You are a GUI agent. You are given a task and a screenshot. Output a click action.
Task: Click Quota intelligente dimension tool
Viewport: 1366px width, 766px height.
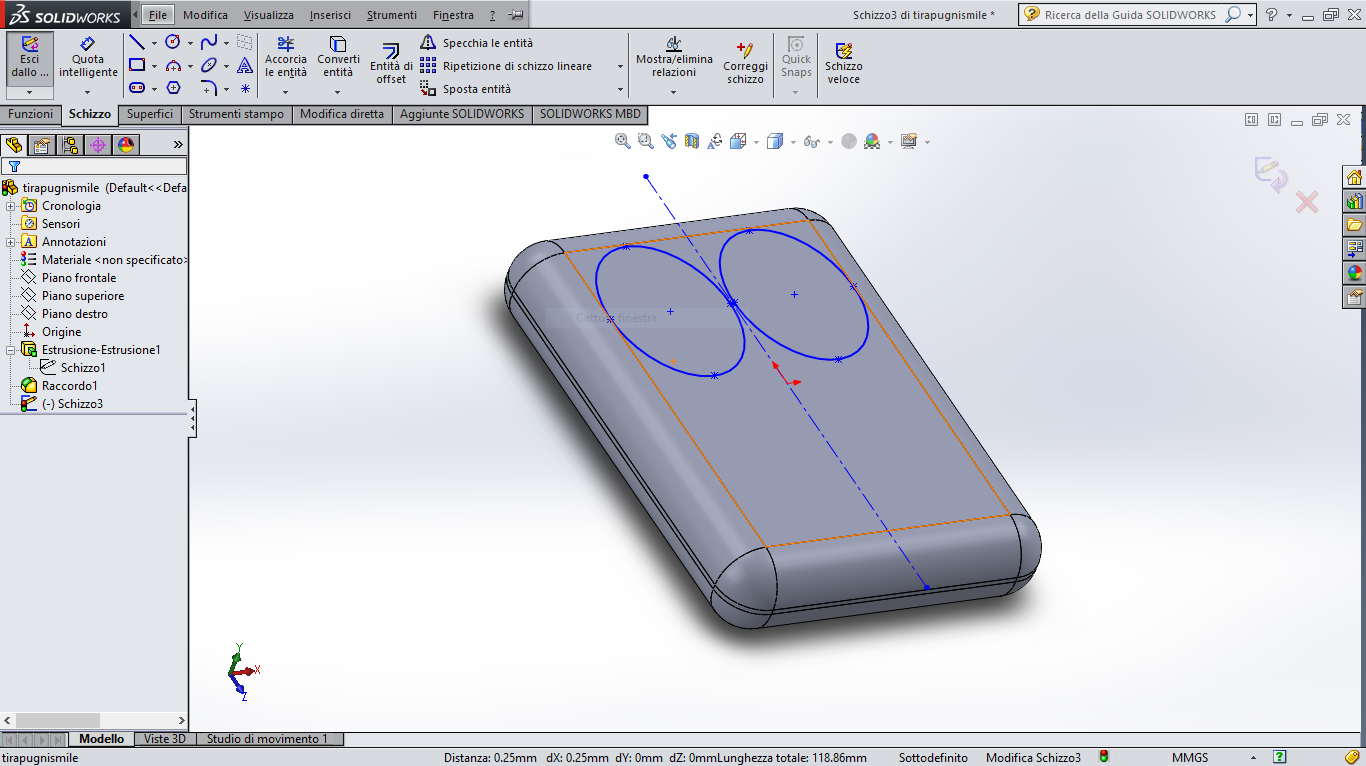88,57
